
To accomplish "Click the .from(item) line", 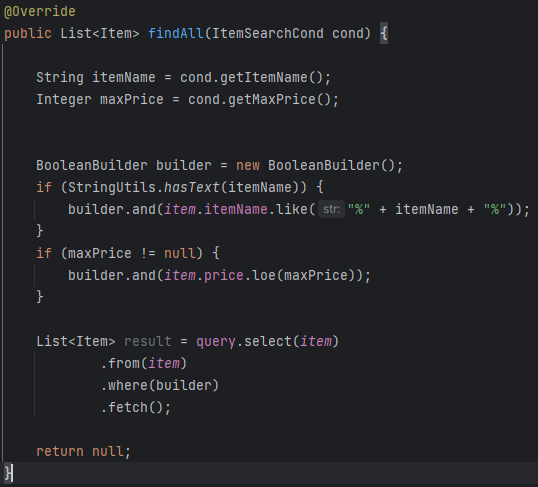I will point(144,363).
